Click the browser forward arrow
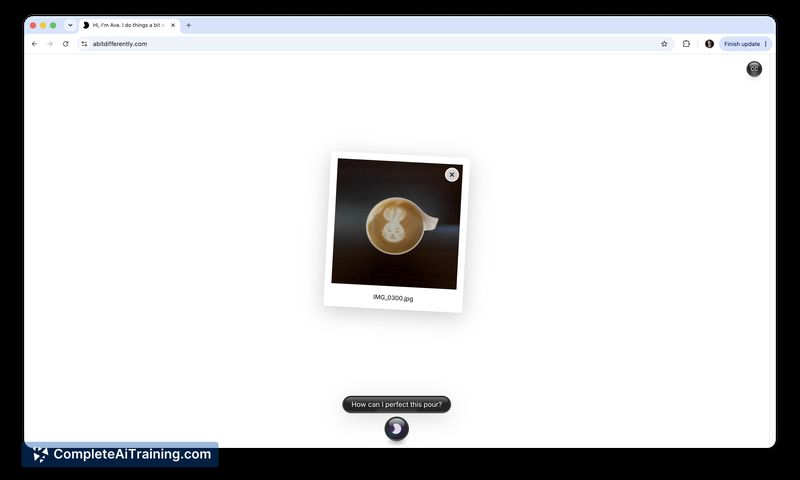Screen dimensions: 800x480 50,44
